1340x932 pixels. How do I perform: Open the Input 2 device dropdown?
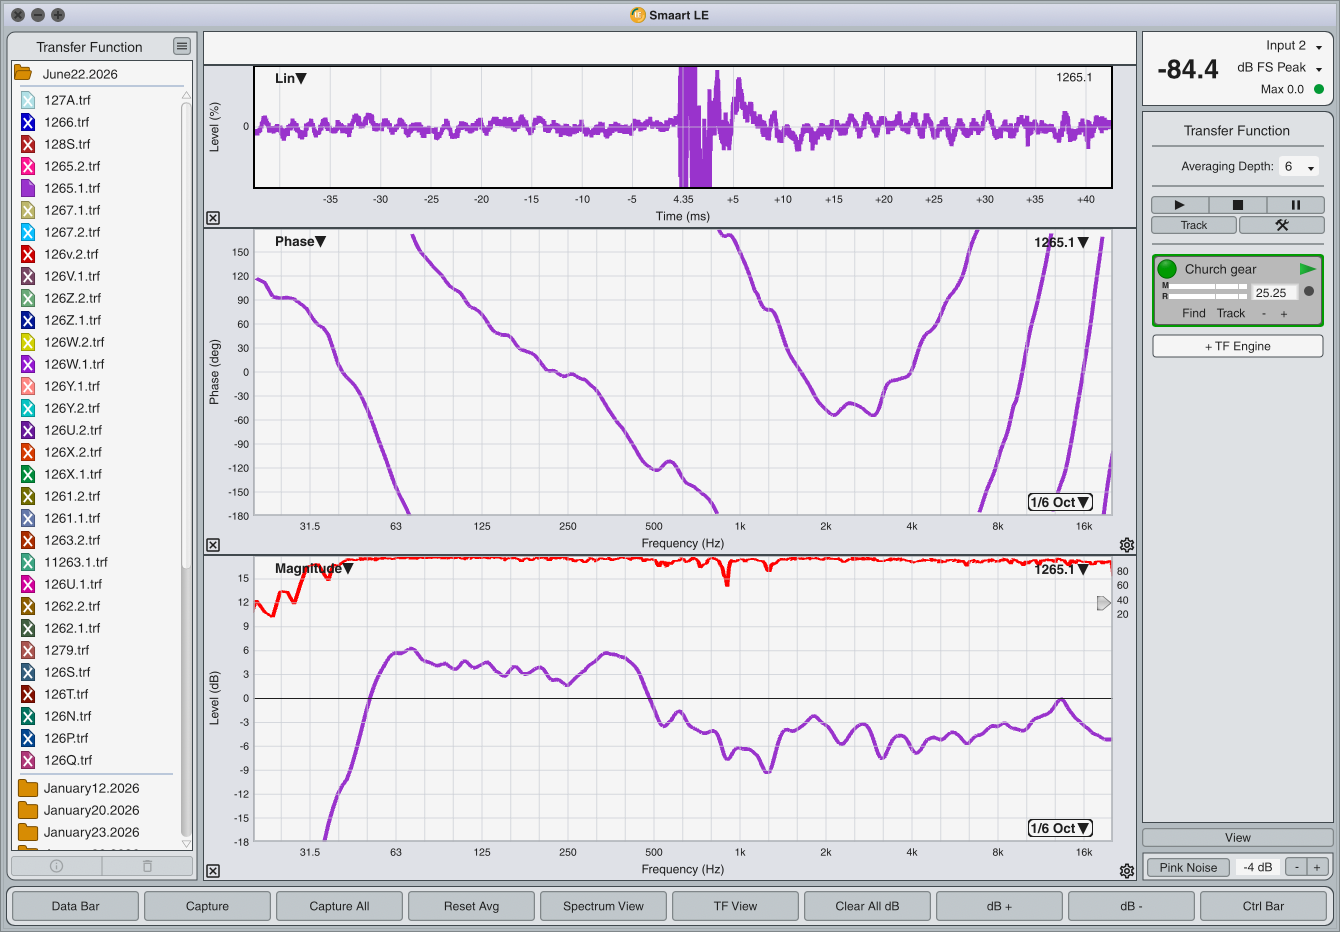coord(1294,46)
